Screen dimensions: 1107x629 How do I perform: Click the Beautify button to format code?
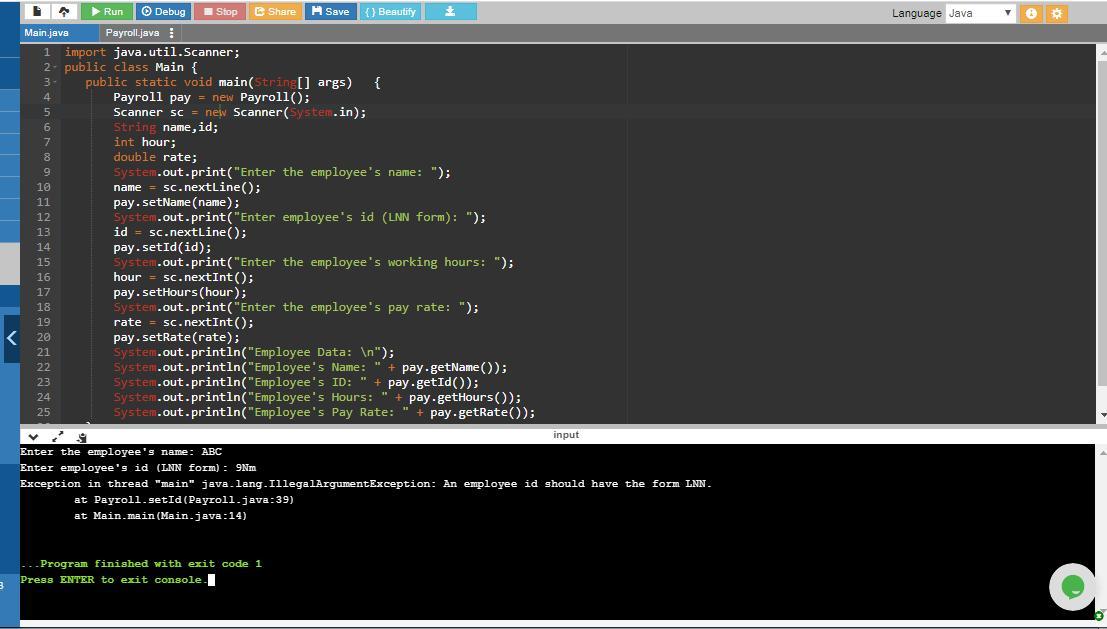point(390,11)
